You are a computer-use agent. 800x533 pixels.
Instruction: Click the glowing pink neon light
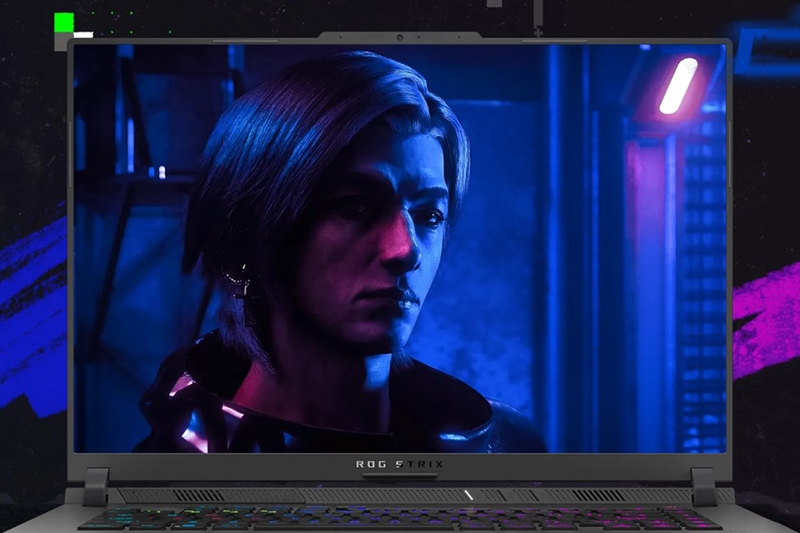point(678,85)
